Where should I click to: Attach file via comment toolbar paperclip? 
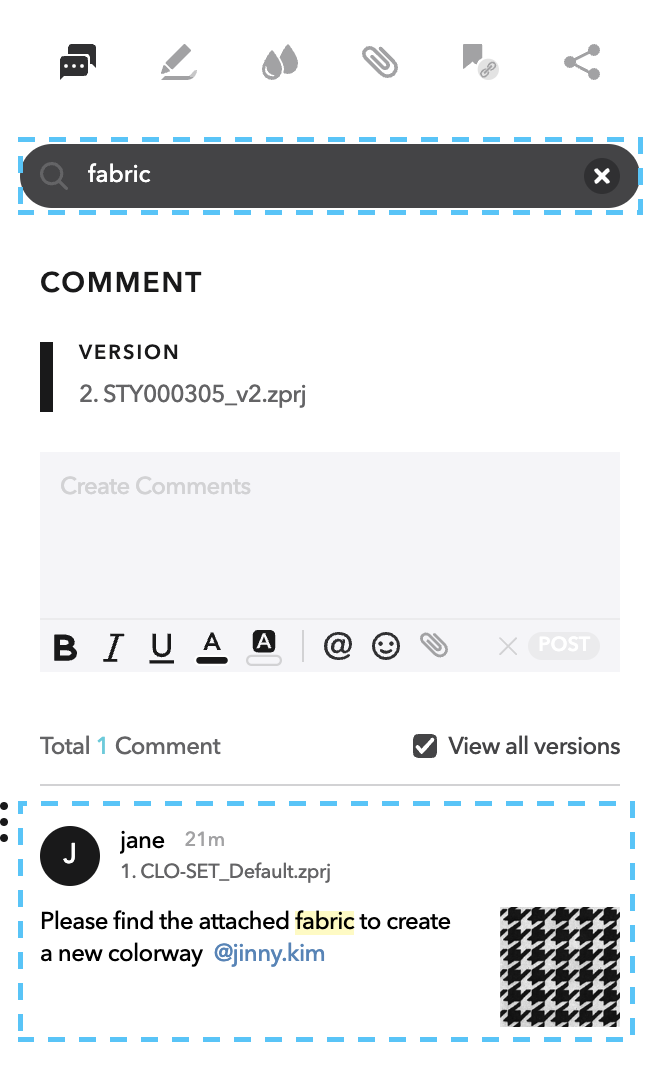click(x=434, y=645)
